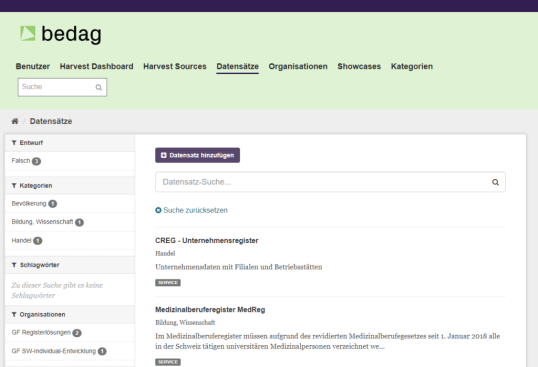The height and width of the screenshot is (367, 538).
Task: Click the Datensatz-Suche magnifier icon
Action: 495,182
